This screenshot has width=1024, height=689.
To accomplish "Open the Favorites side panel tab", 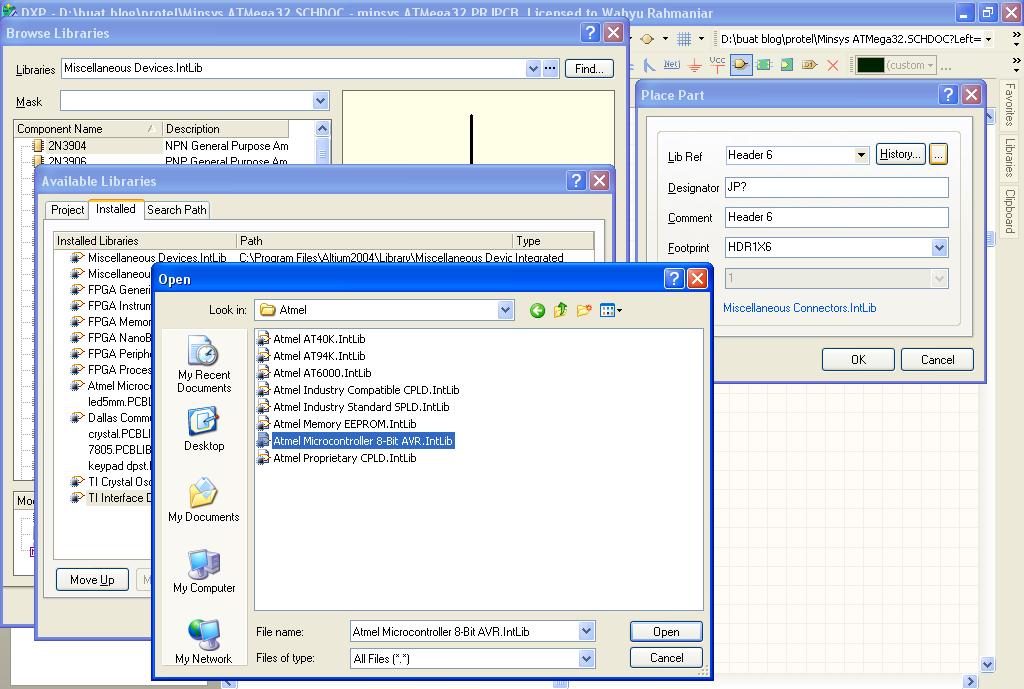I will pos(1009,104).
